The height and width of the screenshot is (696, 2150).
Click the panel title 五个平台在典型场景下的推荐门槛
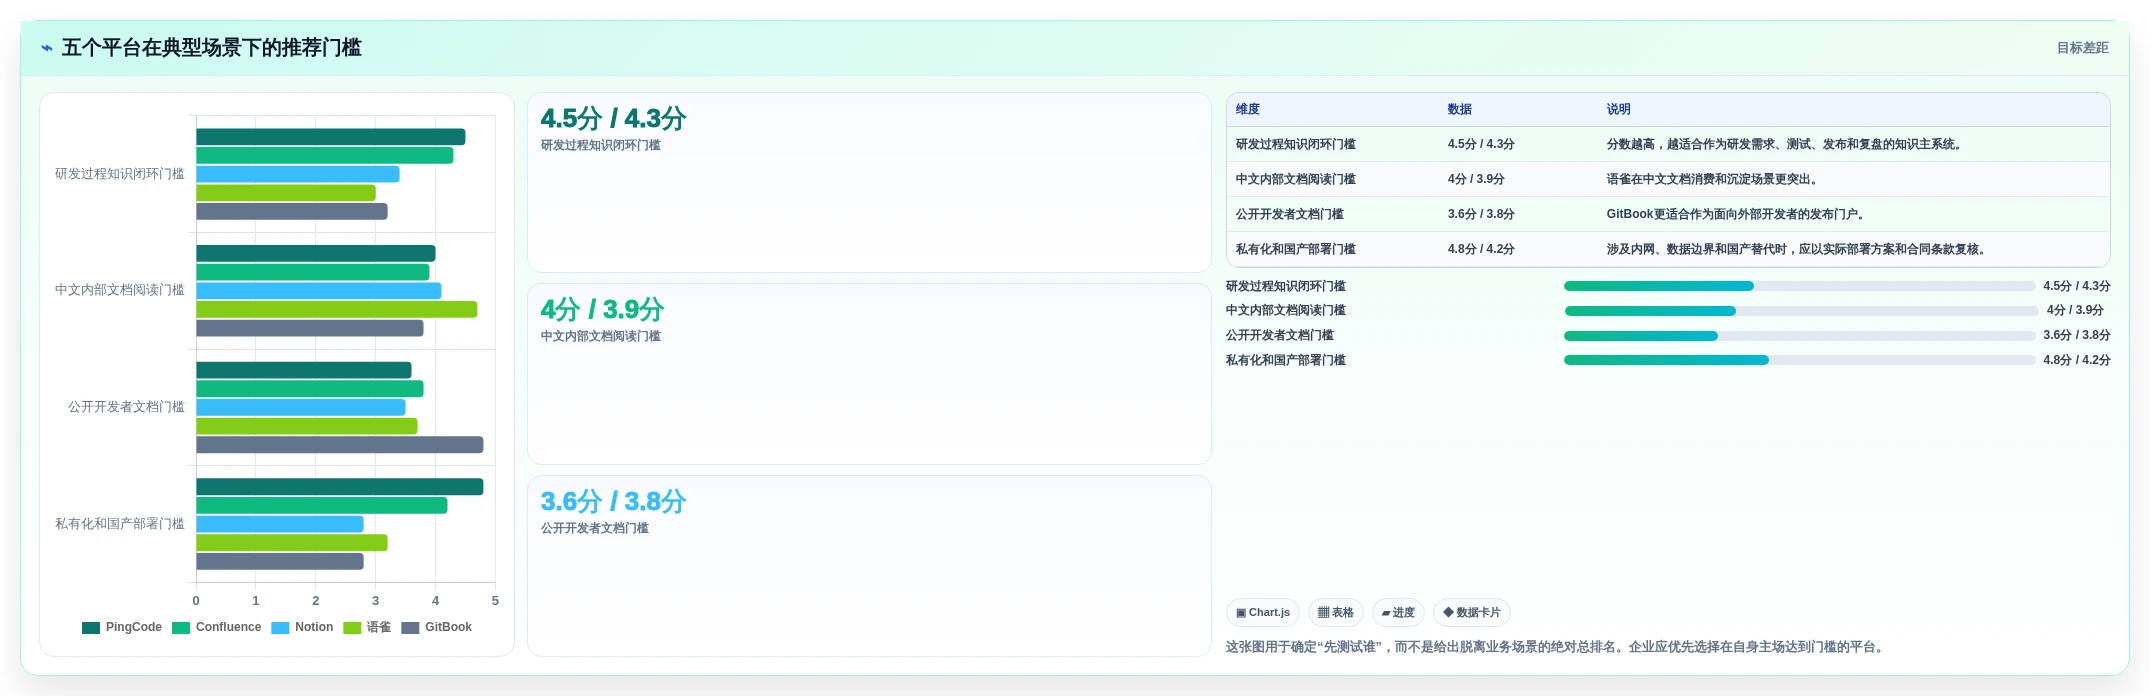[x=211, y=48]
